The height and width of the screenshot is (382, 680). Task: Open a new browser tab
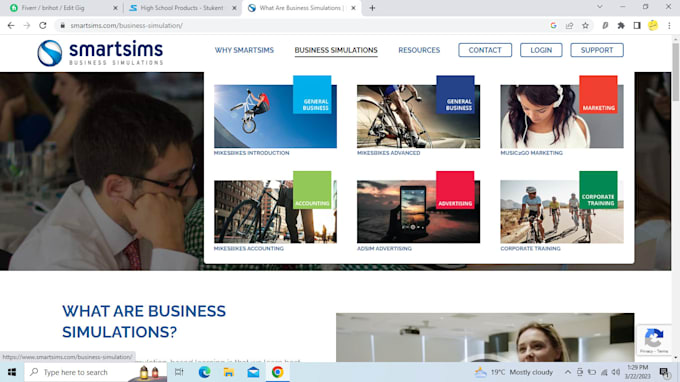coord(372,8)
